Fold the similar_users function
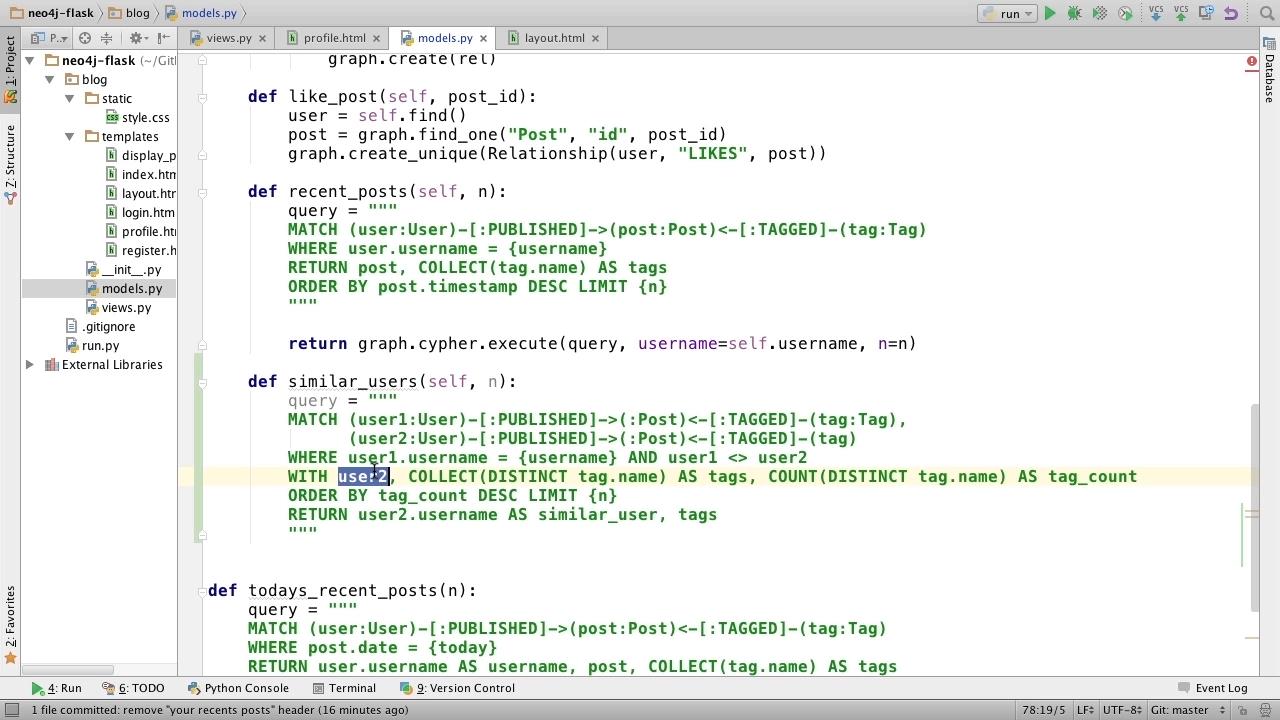The image size is (1280, 720). [202, 382]
